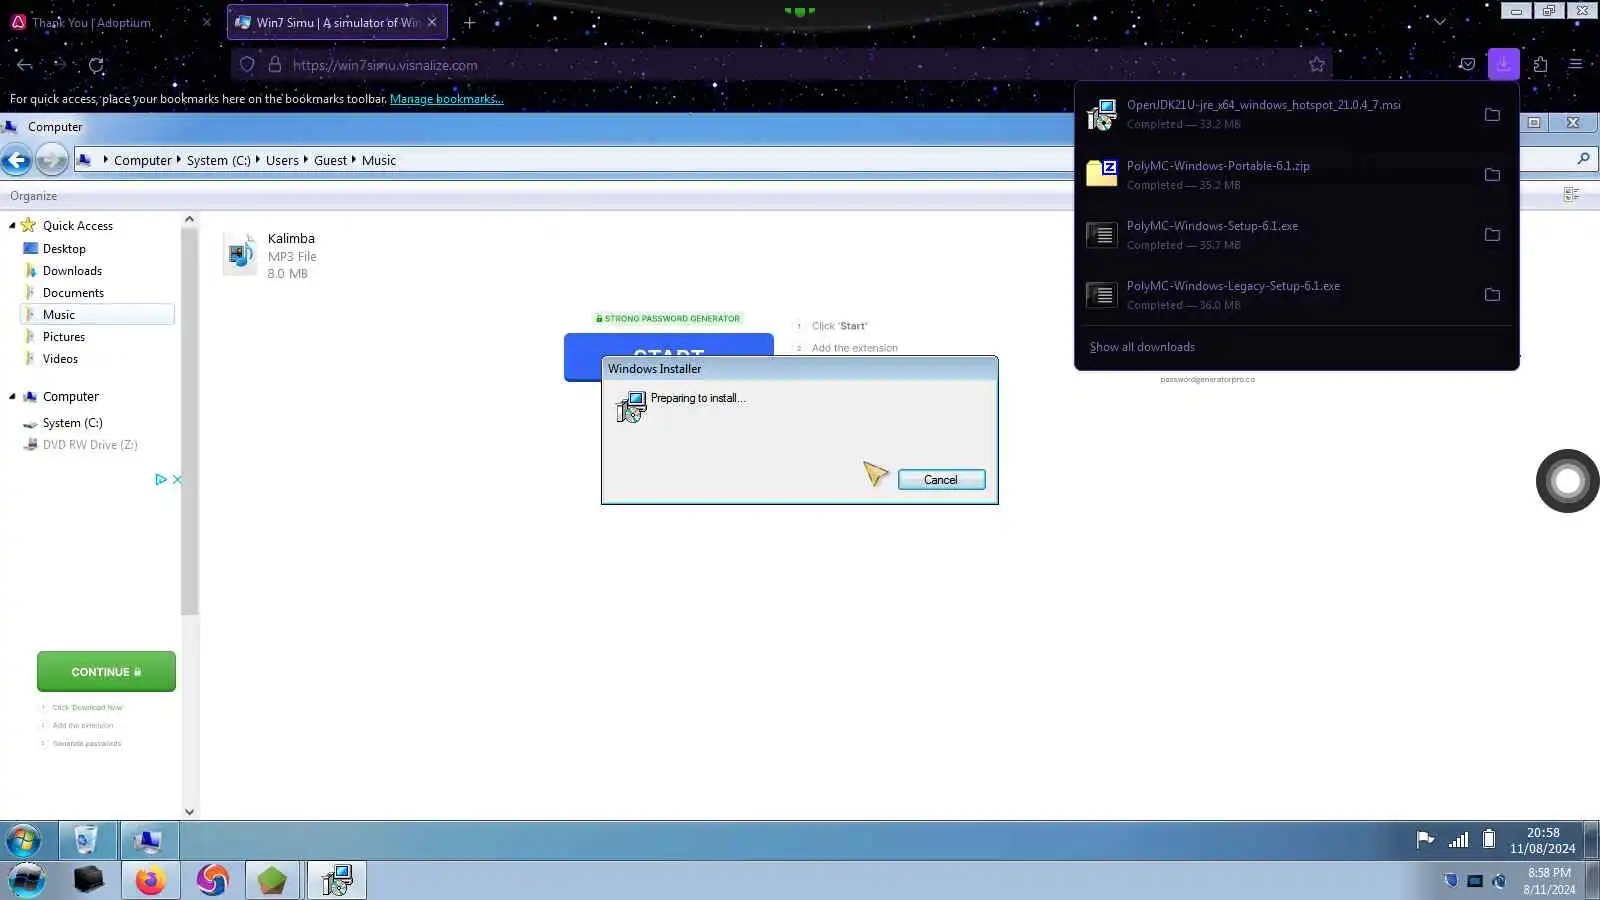The image size is (1600, 900).
Task: Open the list all tabs chevron
Action: 1440,22
